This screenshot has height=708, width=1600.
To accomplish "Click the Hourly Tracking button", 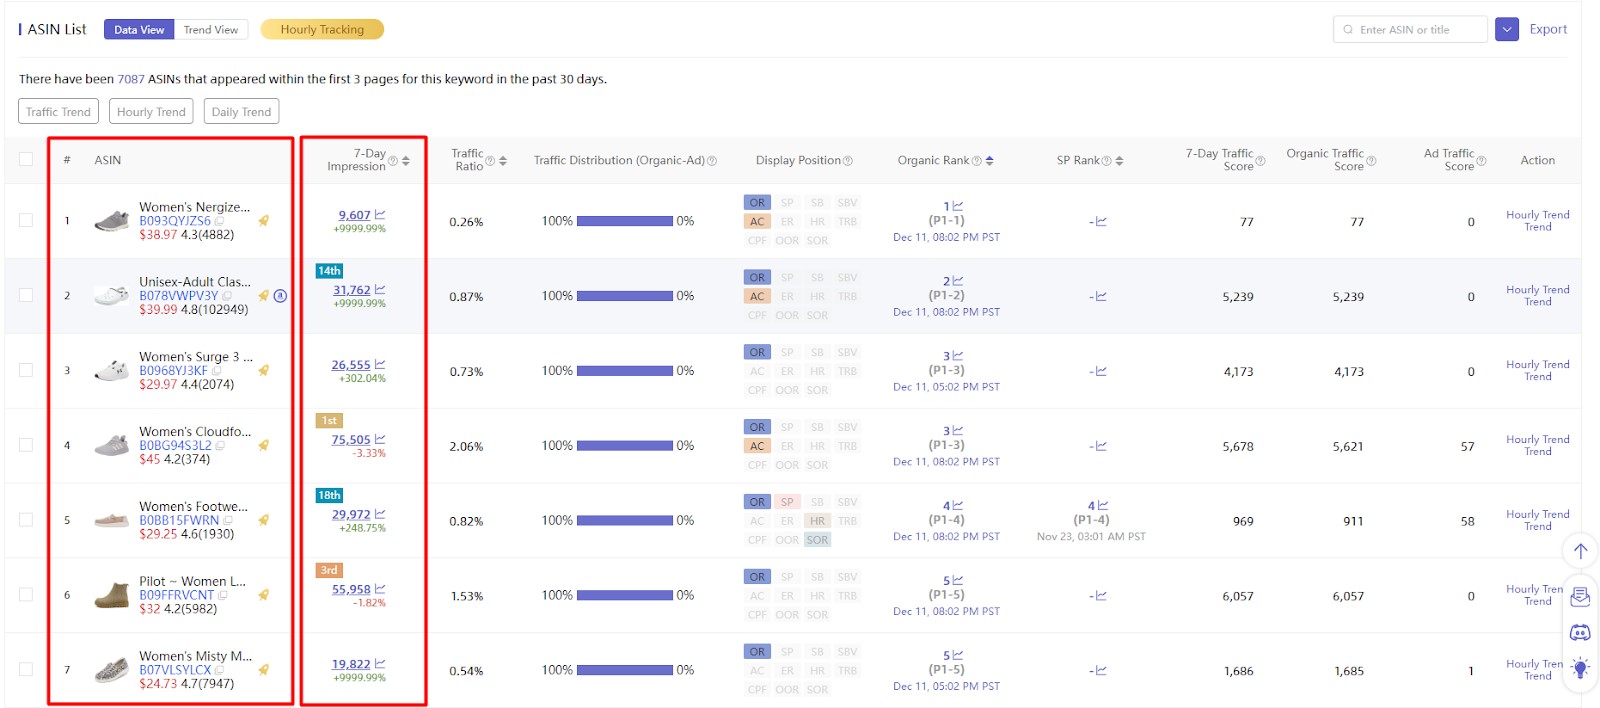I will (322, 30).
